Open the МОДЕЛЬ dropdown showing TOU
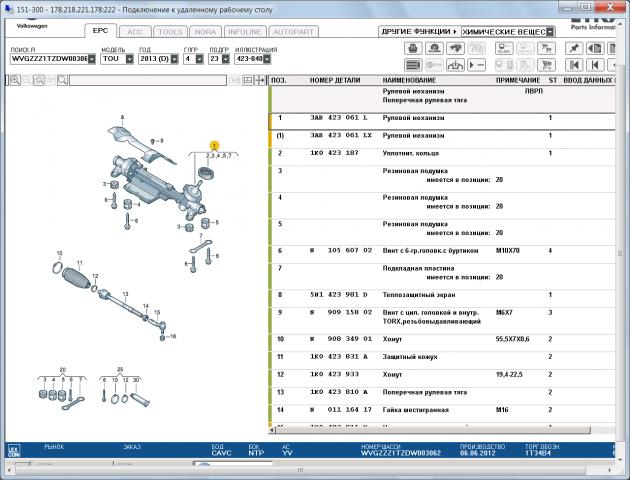This screenshot has width=630, height=480. [129, 59]
